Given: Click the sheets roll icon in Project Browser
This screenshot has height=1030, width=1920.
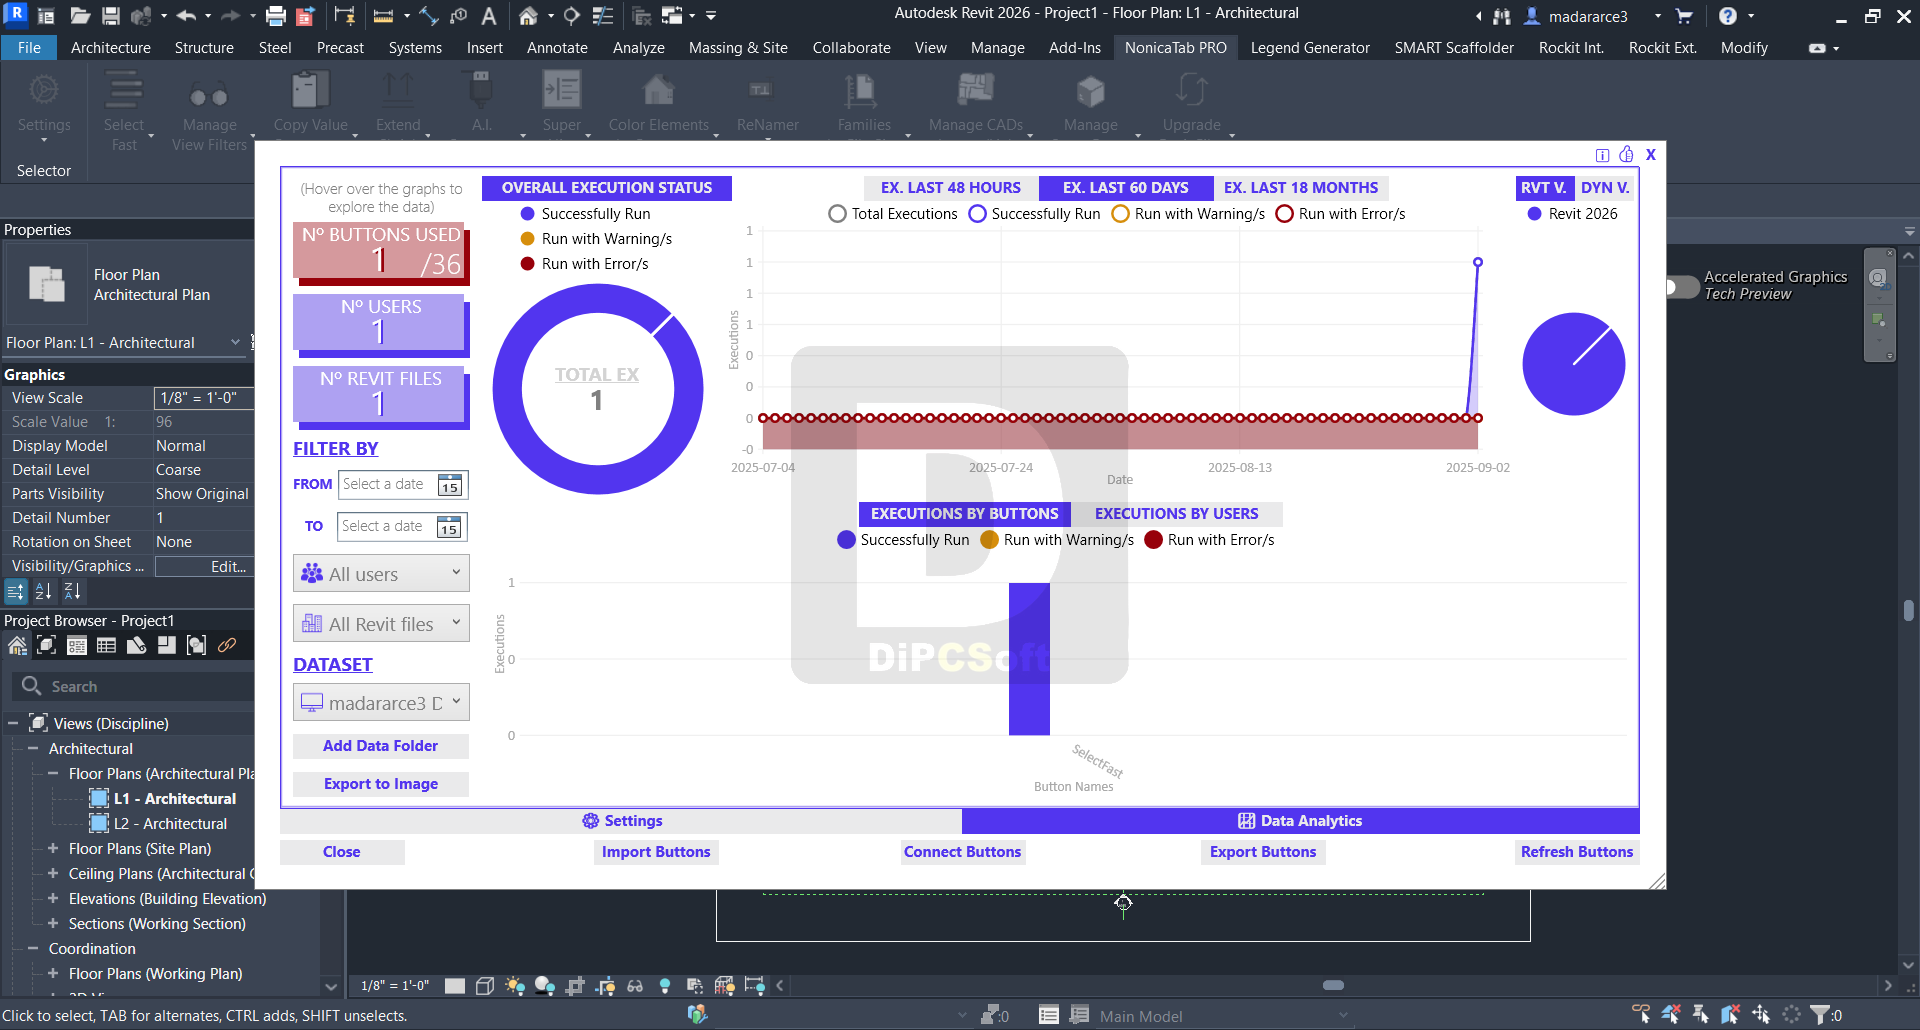Looking at the screenshot, I should pyautogui.click(x=137, y=645).
